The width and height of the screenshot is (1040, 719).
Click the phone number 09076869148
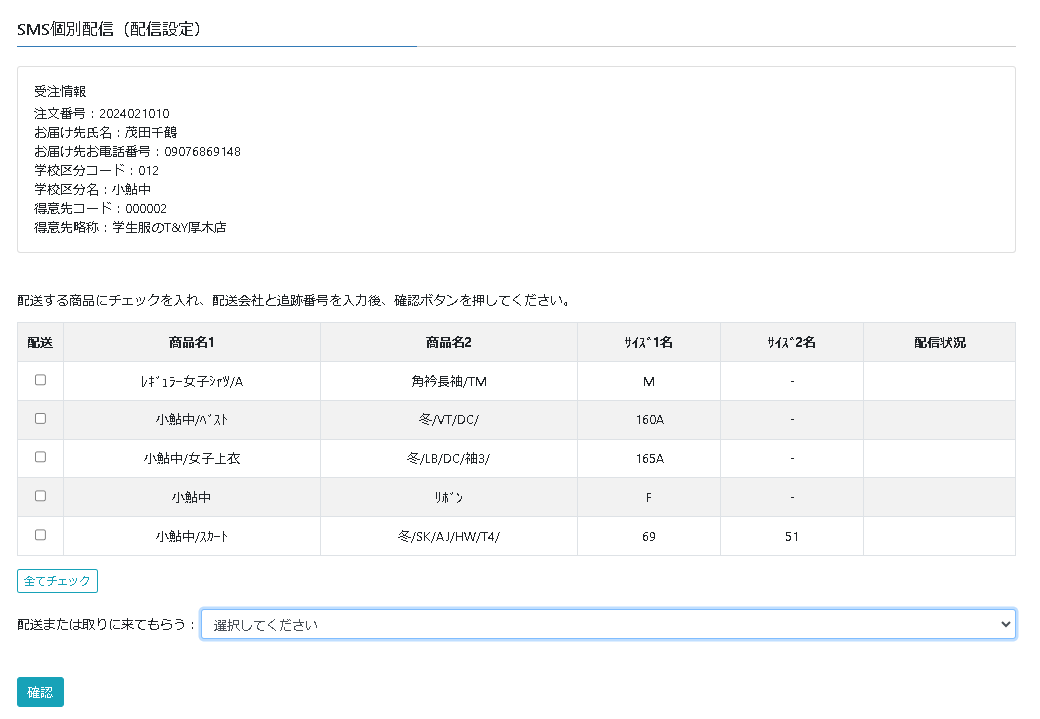202,151
